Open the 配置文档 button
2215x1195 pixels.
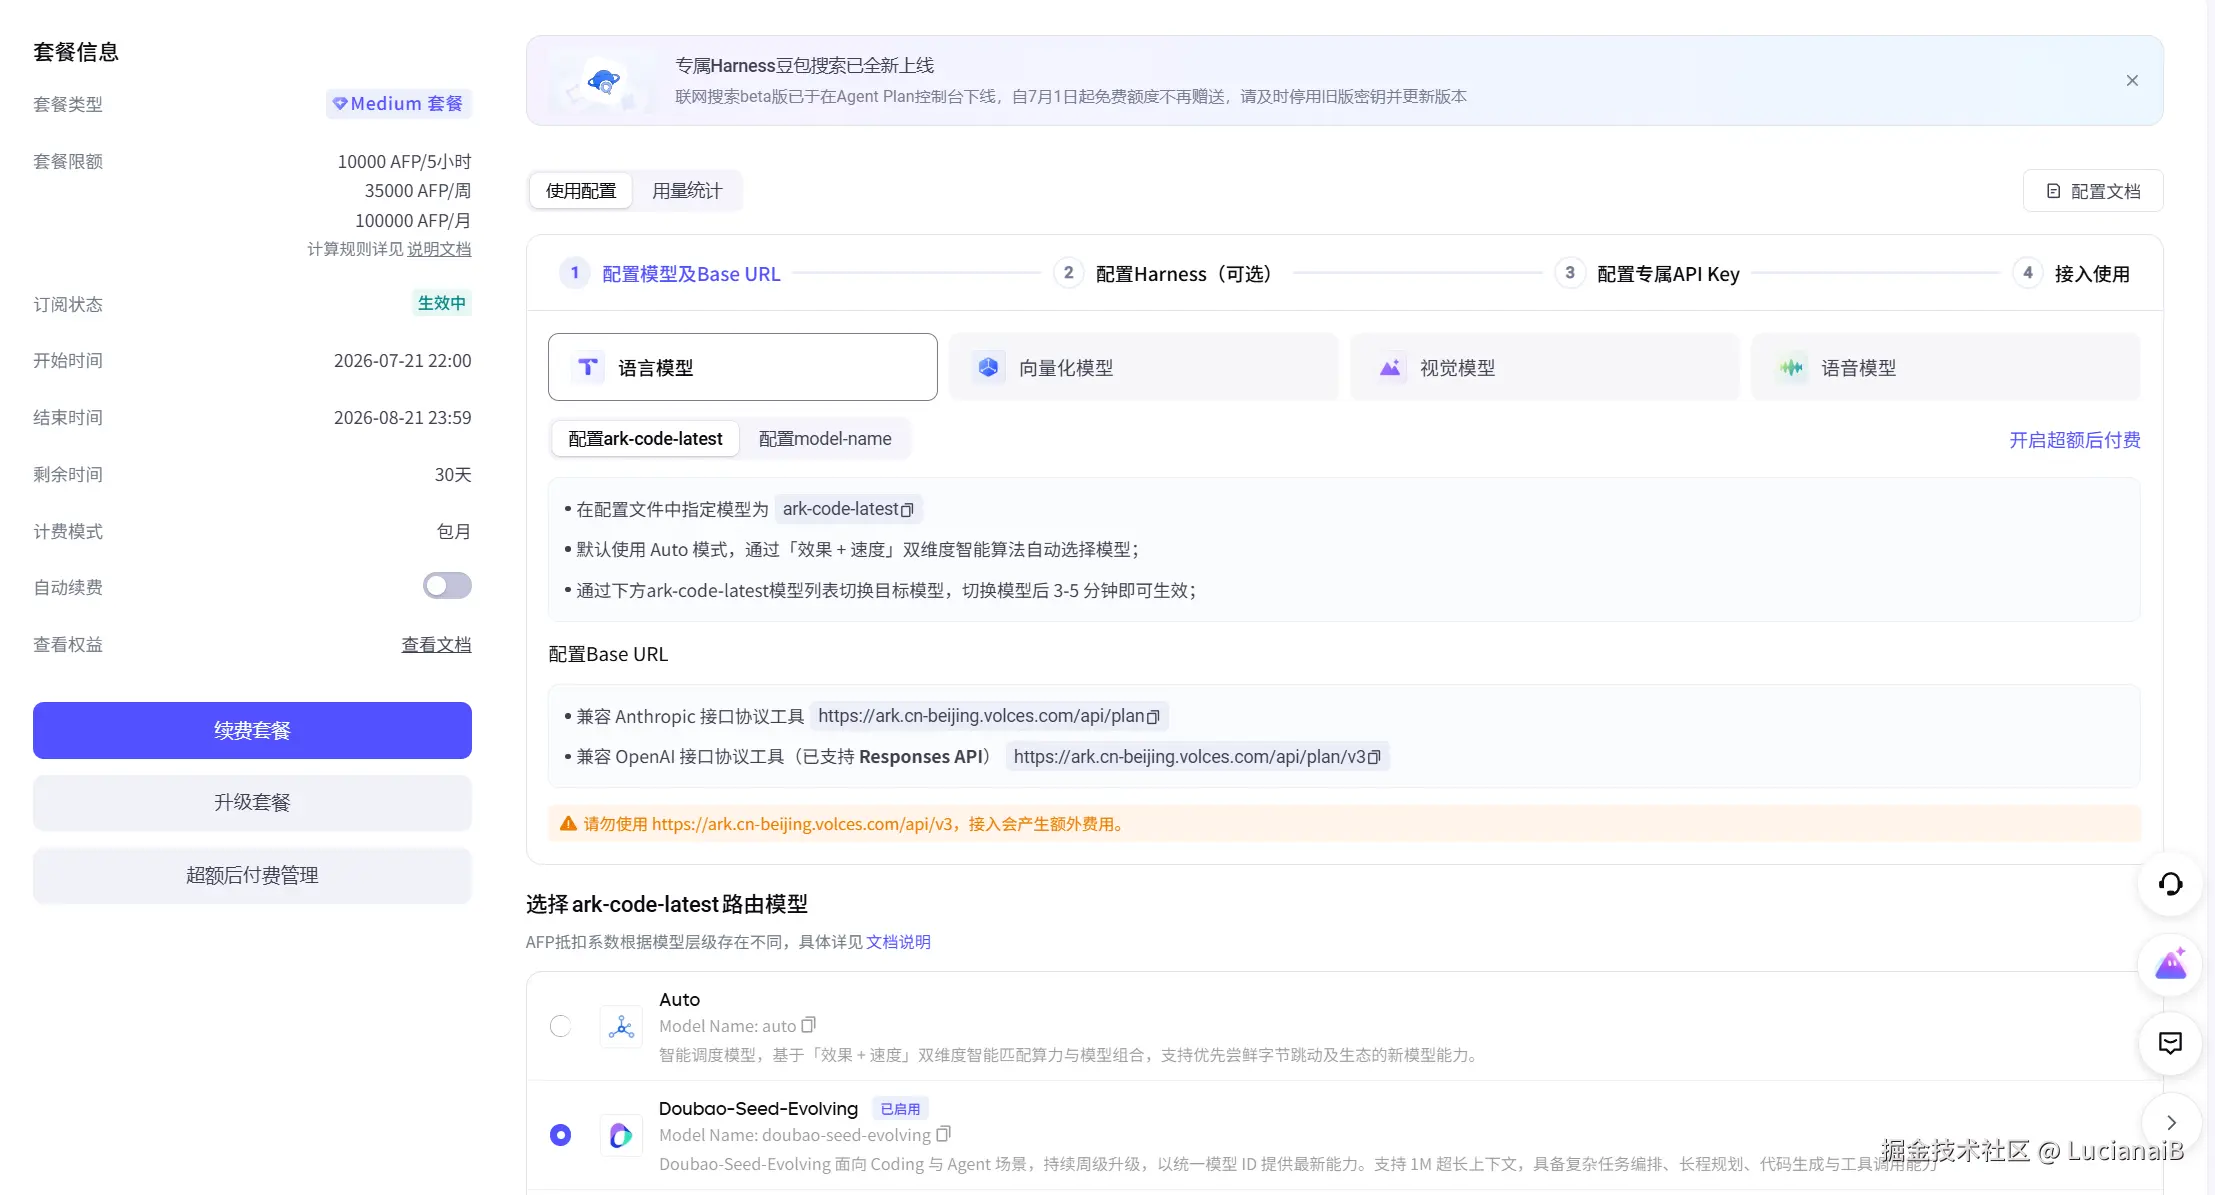point(2093,191)
